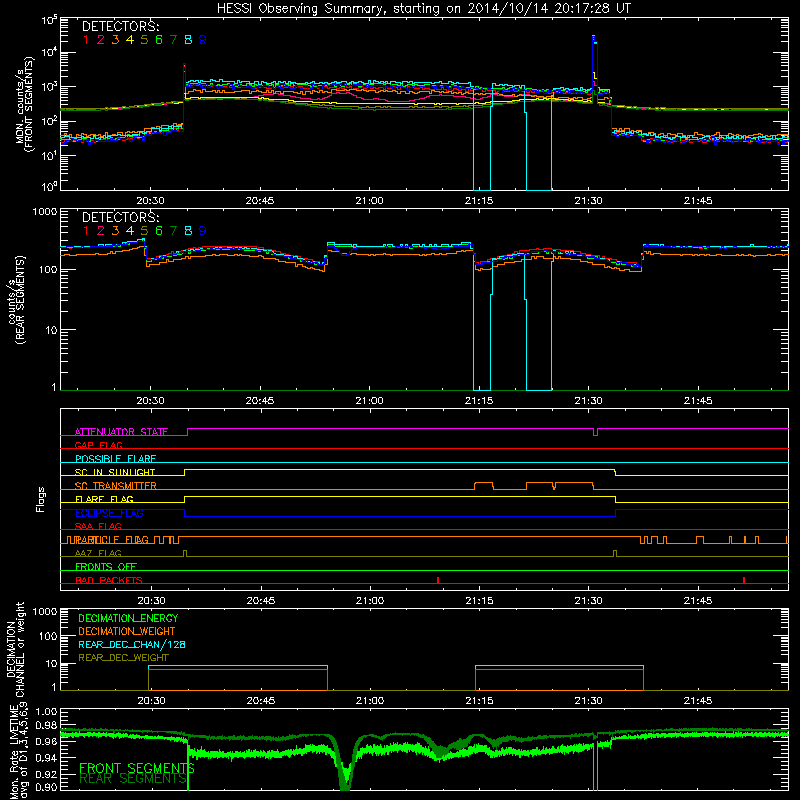This screenshot has width=800, height=800.
Task: Click 0.92 tick on livetime axis
Action: (x=45, y=774)
